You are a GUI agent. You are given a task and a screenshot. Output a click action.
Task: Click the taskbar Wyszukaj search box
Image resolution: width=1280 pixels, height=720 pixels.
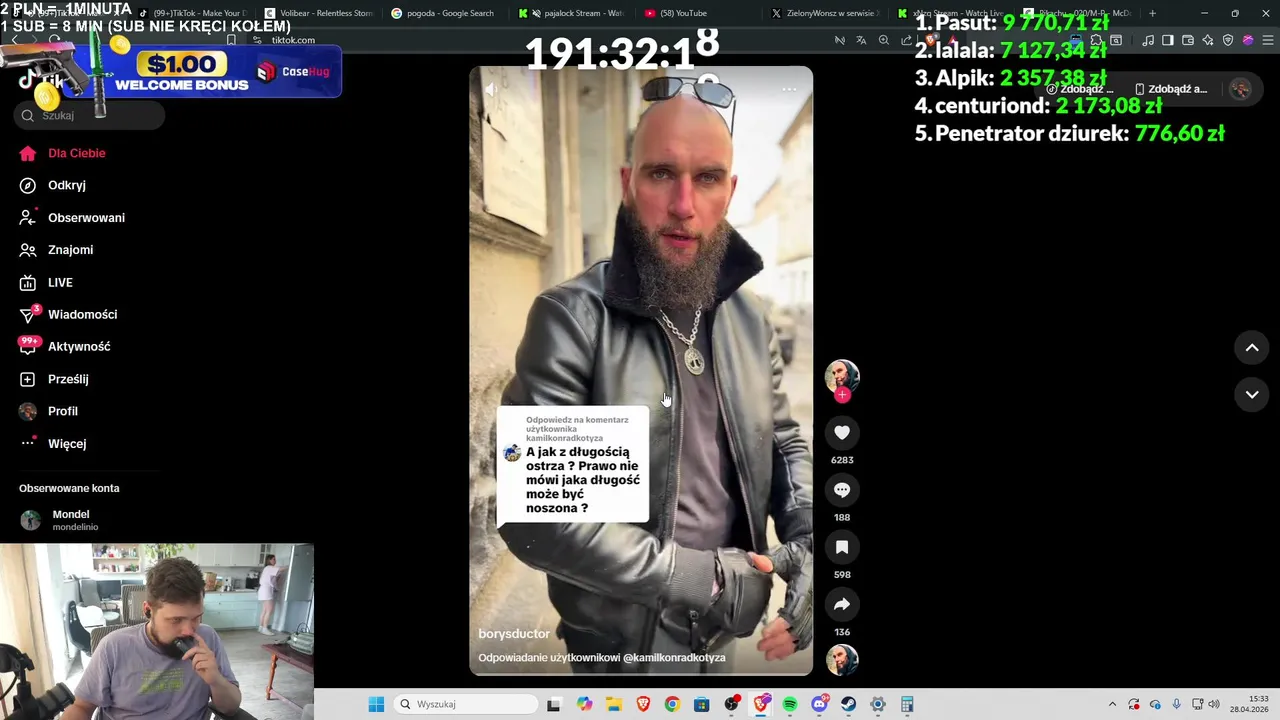point(466,704)
